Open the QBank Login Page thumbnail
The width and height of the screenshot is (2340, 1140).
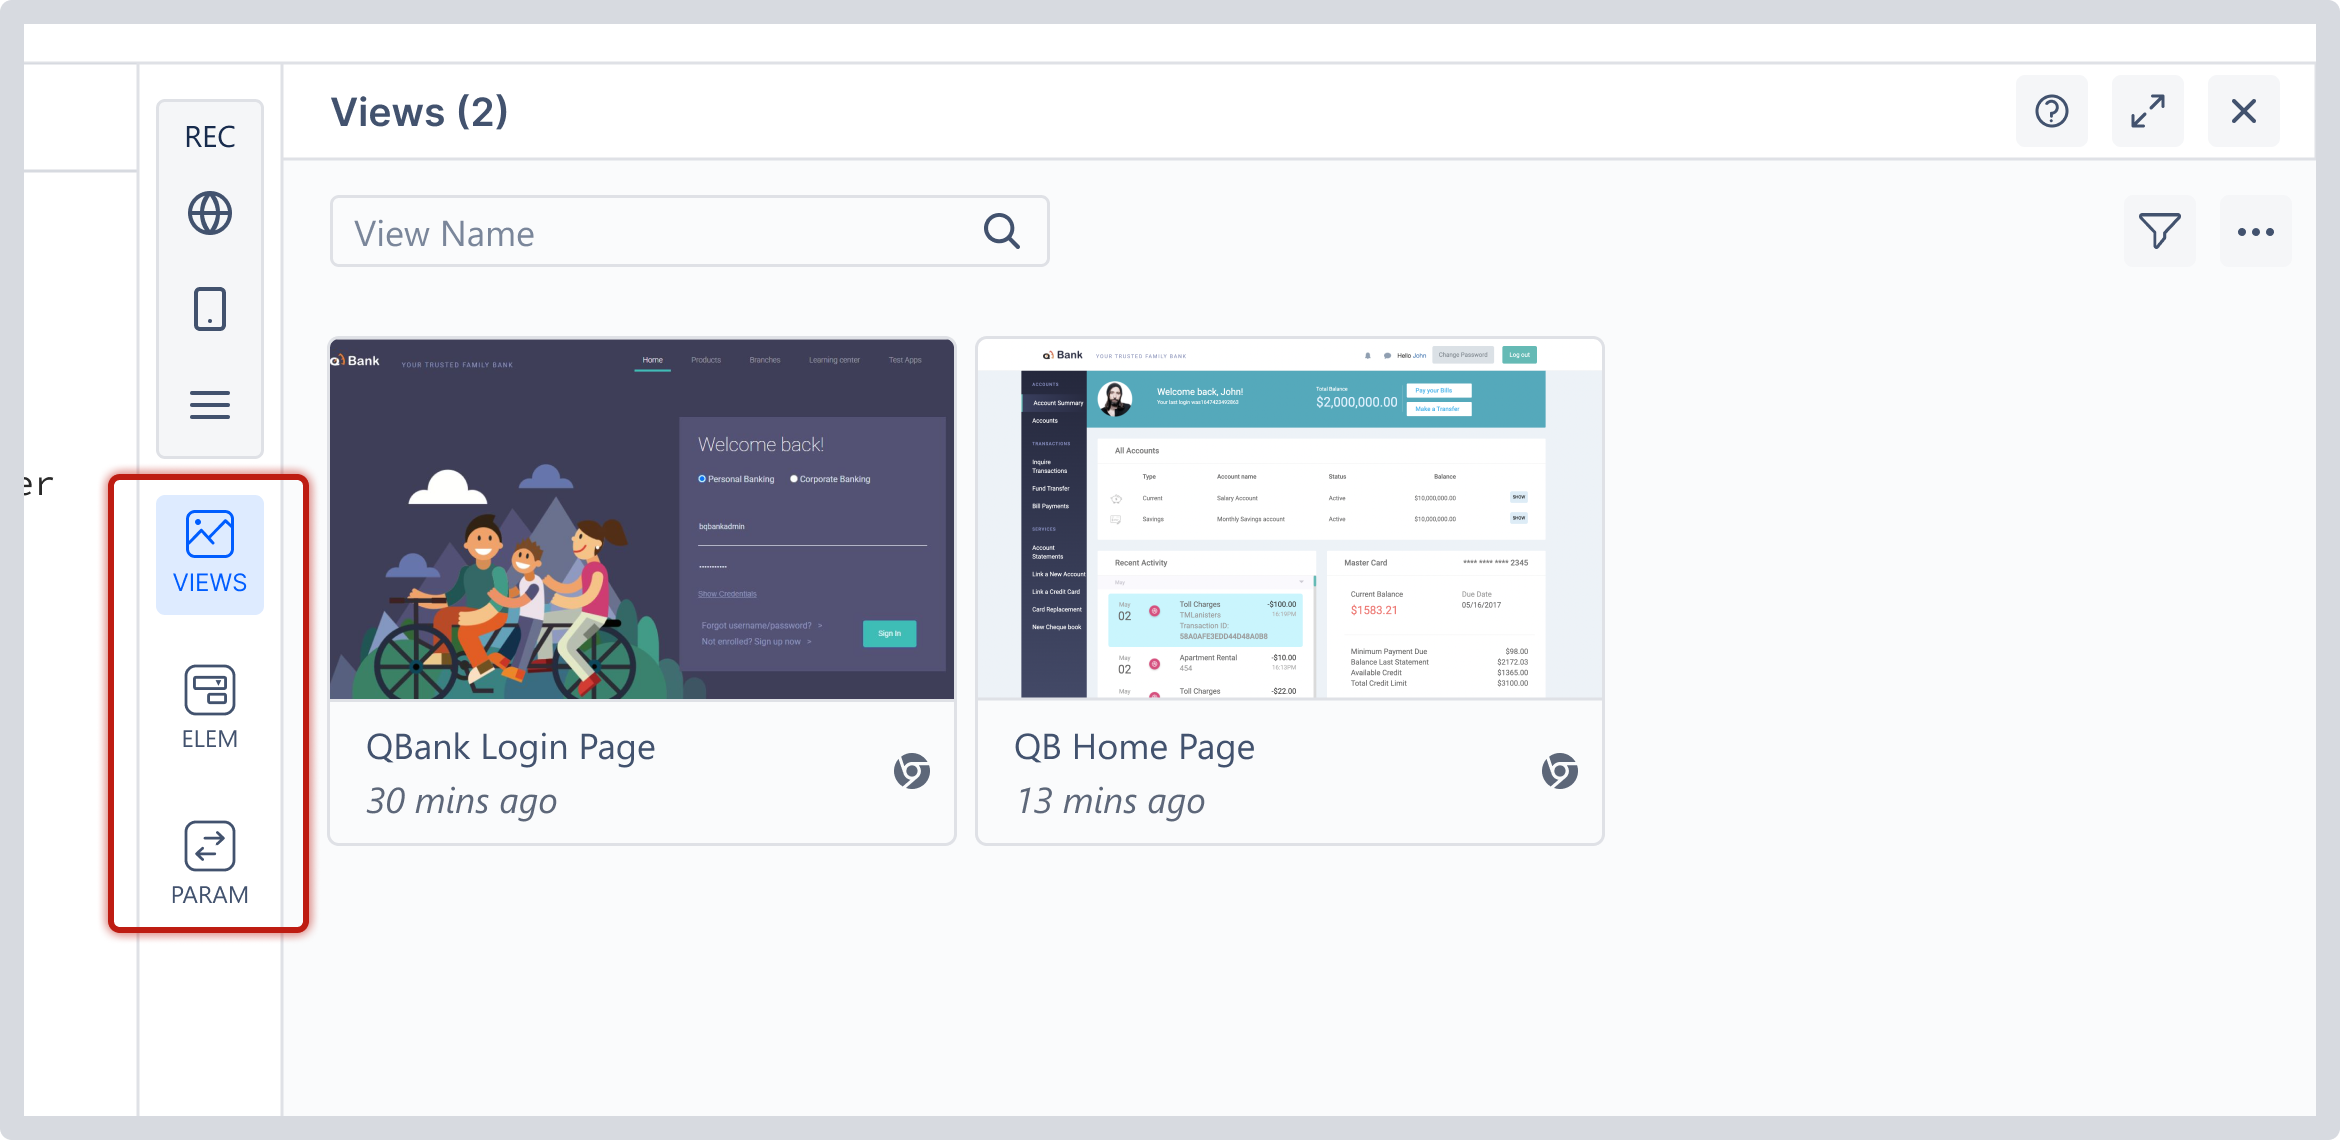coord(642,519)
